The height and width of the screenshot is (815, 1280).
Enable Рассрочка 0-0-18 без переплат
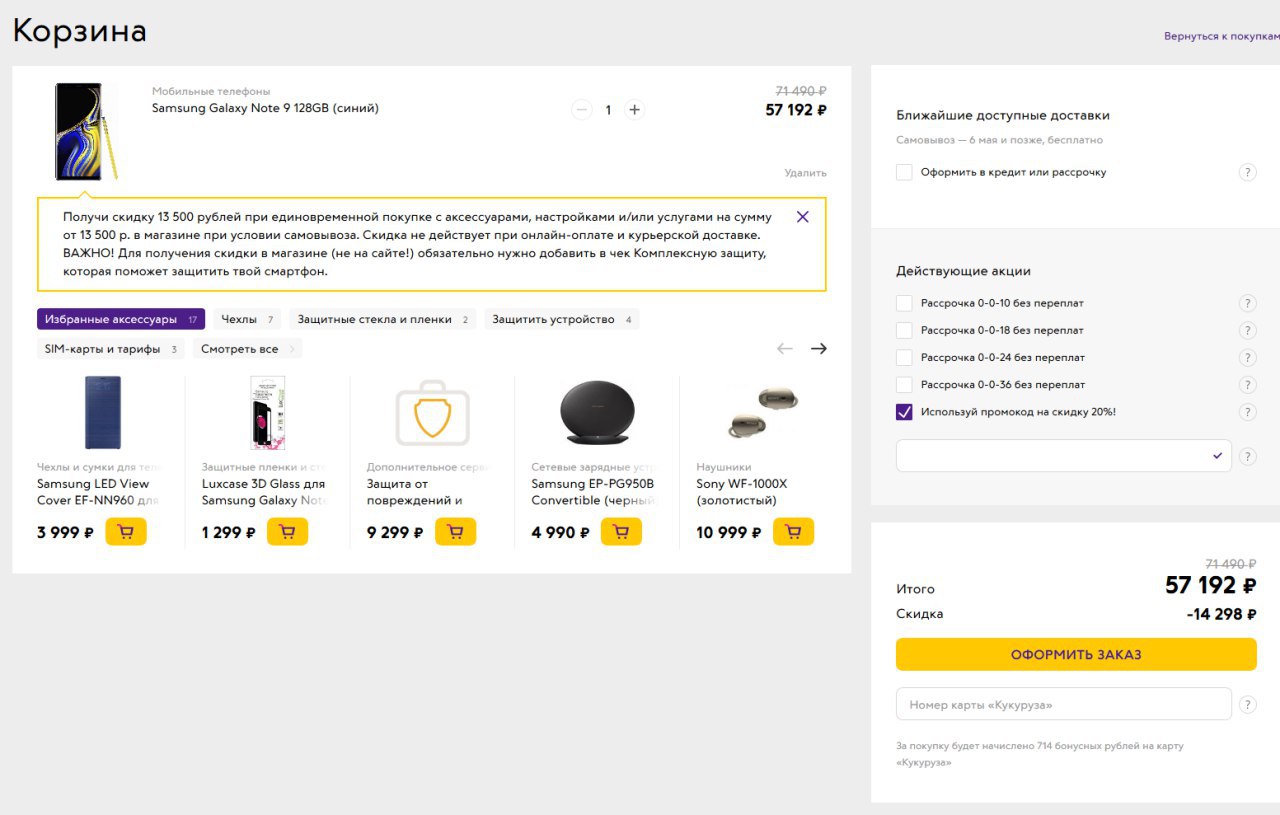(904, 330)
